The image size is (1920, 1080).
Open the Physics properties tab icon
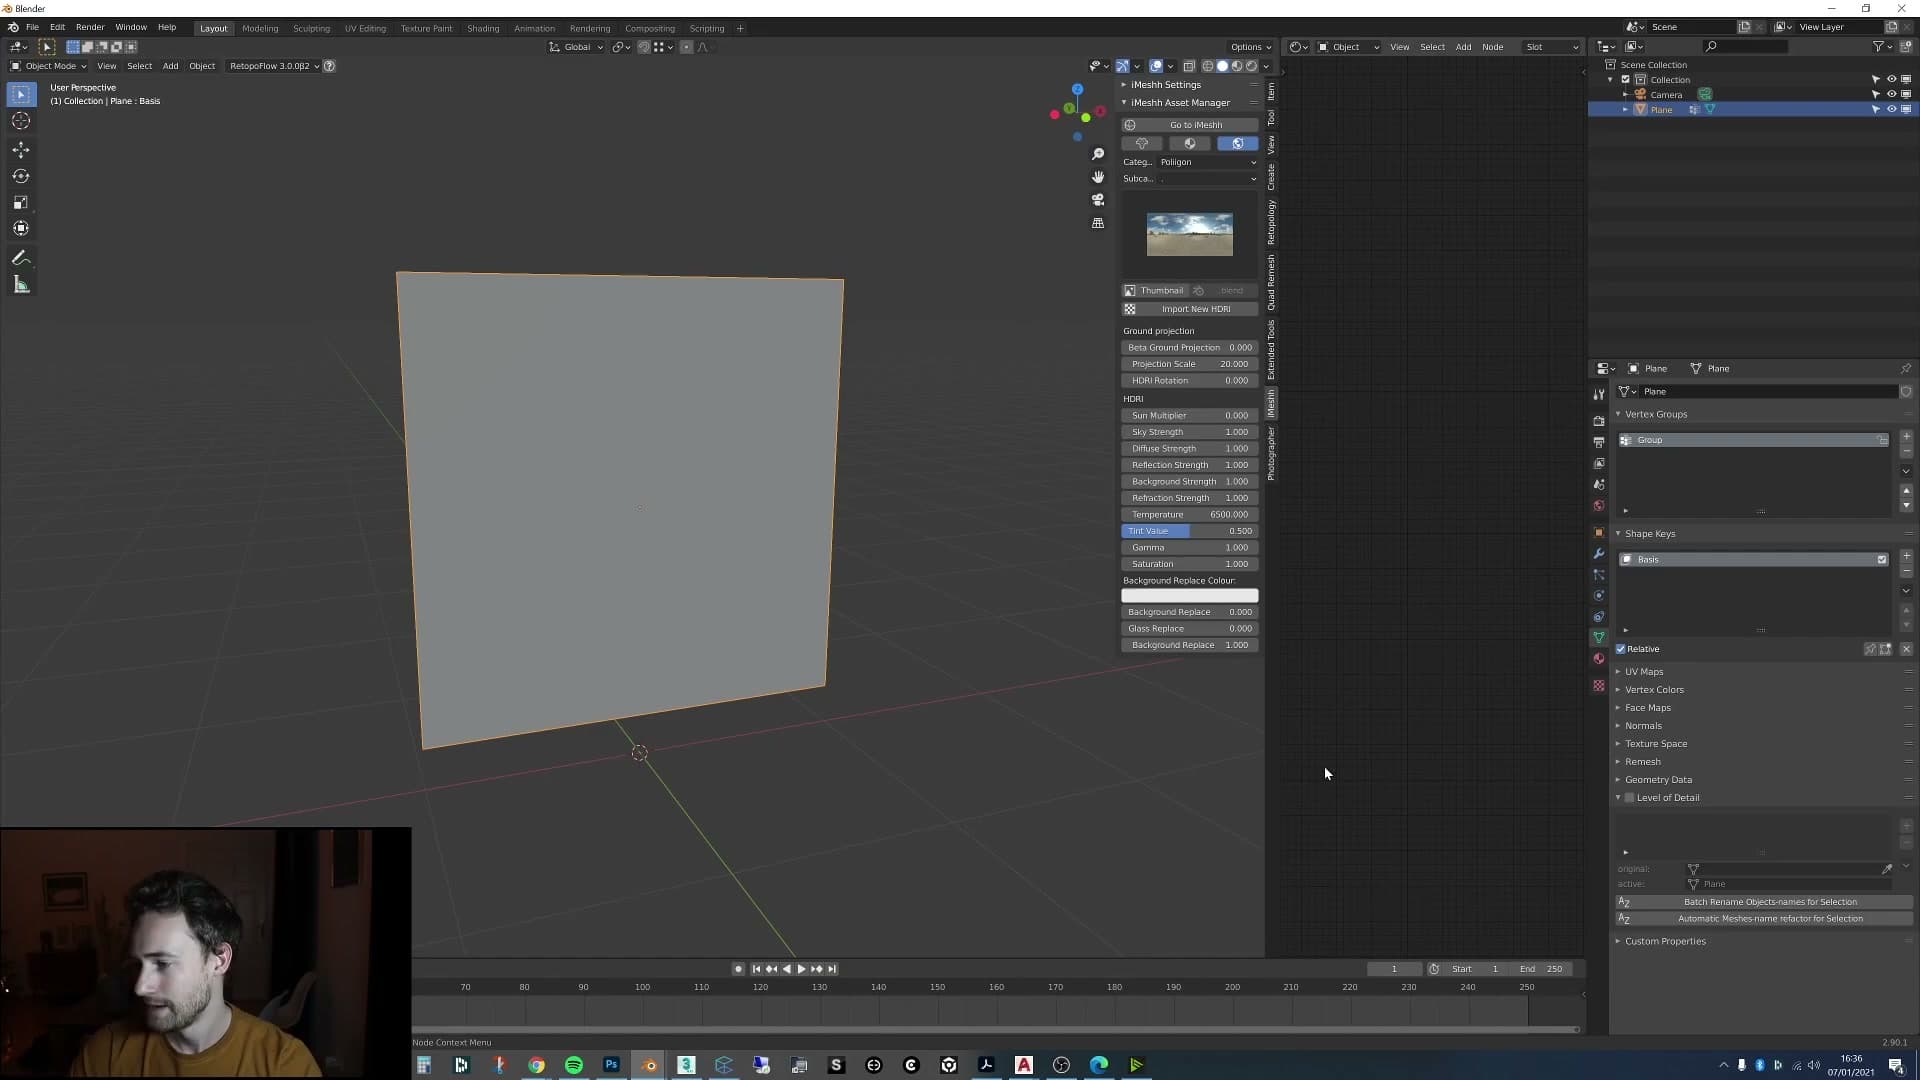point(1599,596)
